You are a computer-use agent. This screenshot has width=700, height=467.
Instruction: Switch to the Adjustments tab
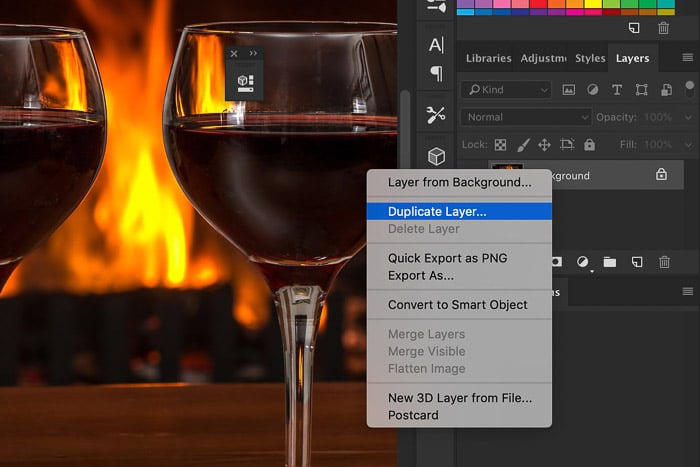(x=543, y=58)
